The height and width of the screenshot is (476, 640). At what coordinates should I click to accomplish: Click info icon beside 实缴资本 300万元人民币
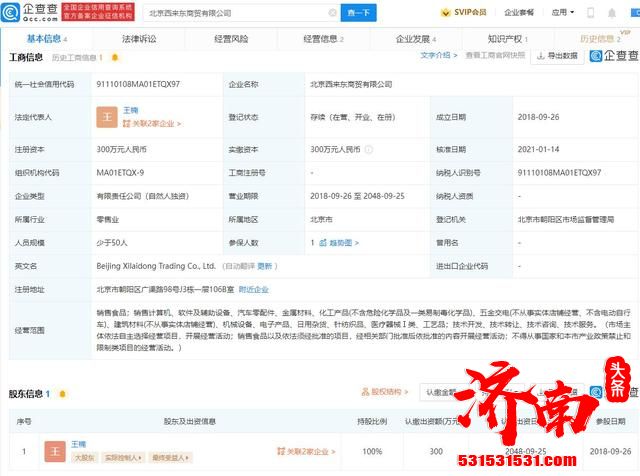tap(369, 149)
